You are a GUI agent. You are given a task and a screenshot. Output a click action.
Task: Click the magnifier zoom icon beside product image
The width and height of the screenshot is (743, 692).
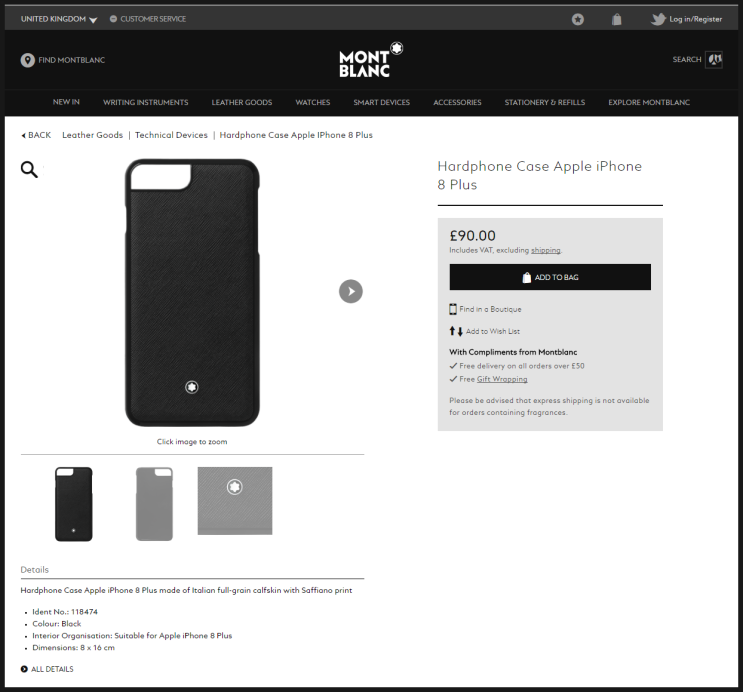29,170
